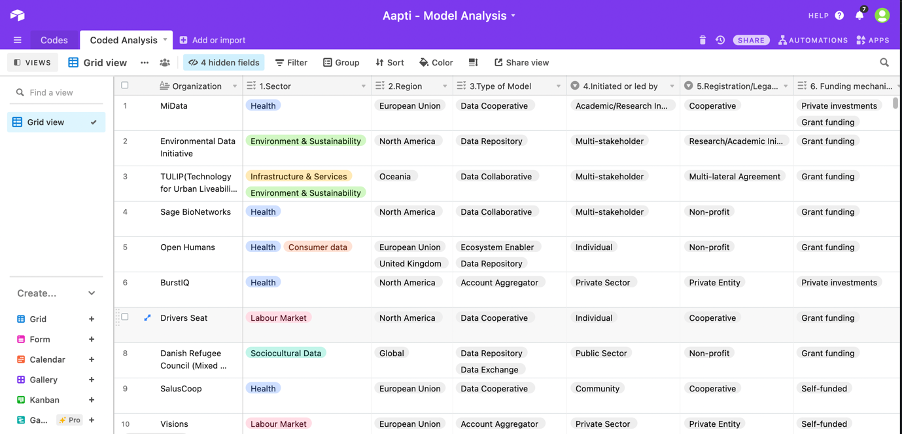The width and height of the screenshot is (902, 434).
Task: Click the row height icon
Action: tap(473, 63)
